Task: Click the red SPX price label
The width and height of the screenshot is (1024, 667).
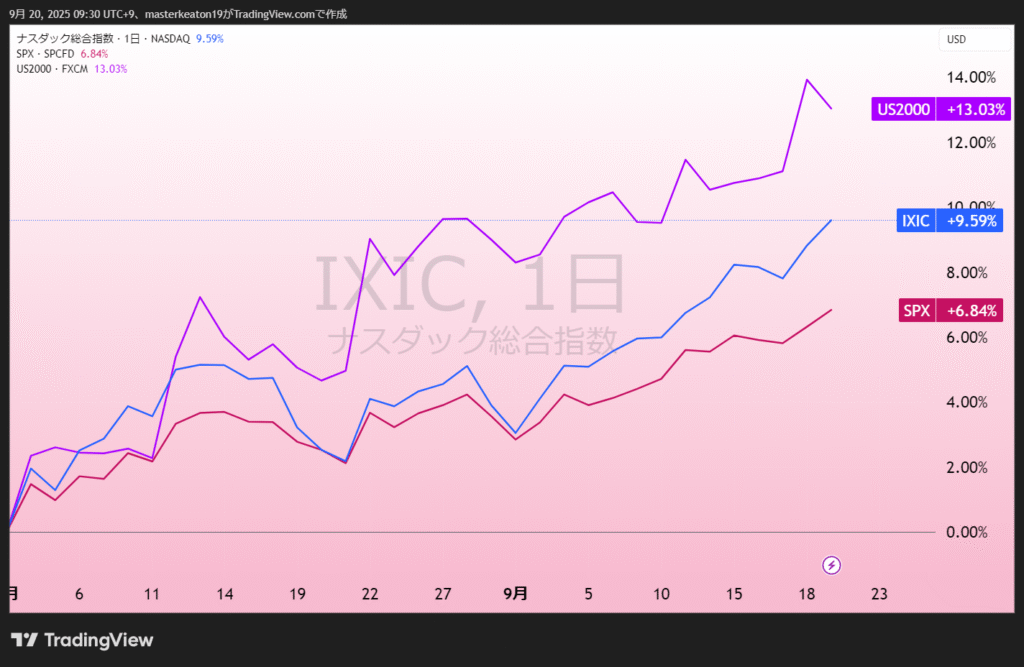Action: (x=917, y=311)
